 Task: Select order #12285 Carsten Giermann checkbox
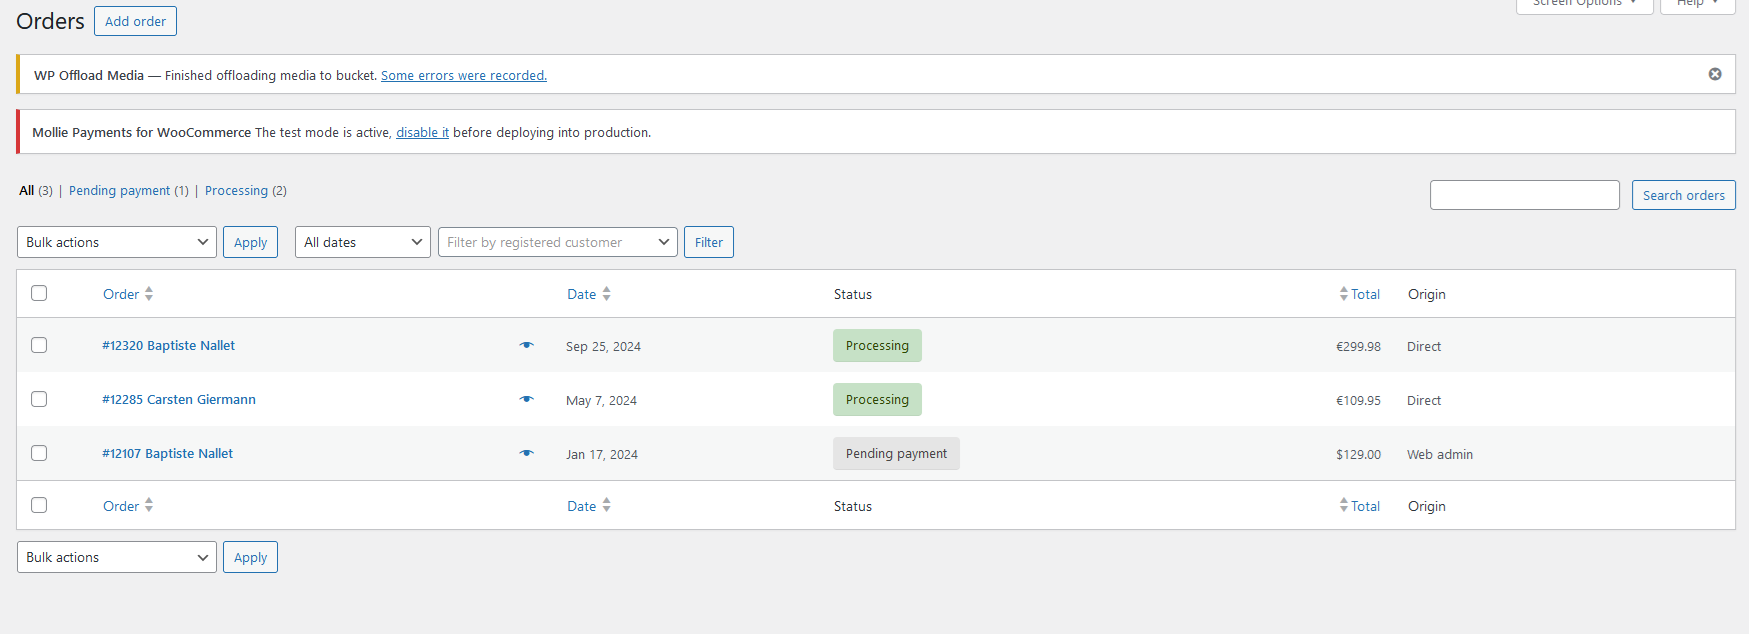(x=39, y=399)
